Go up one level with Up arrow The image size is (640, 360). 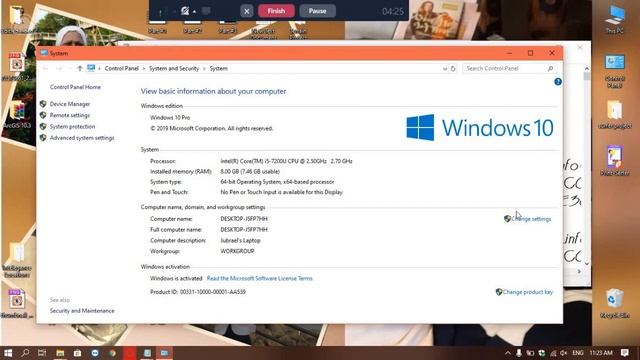[x=80, y=69]
